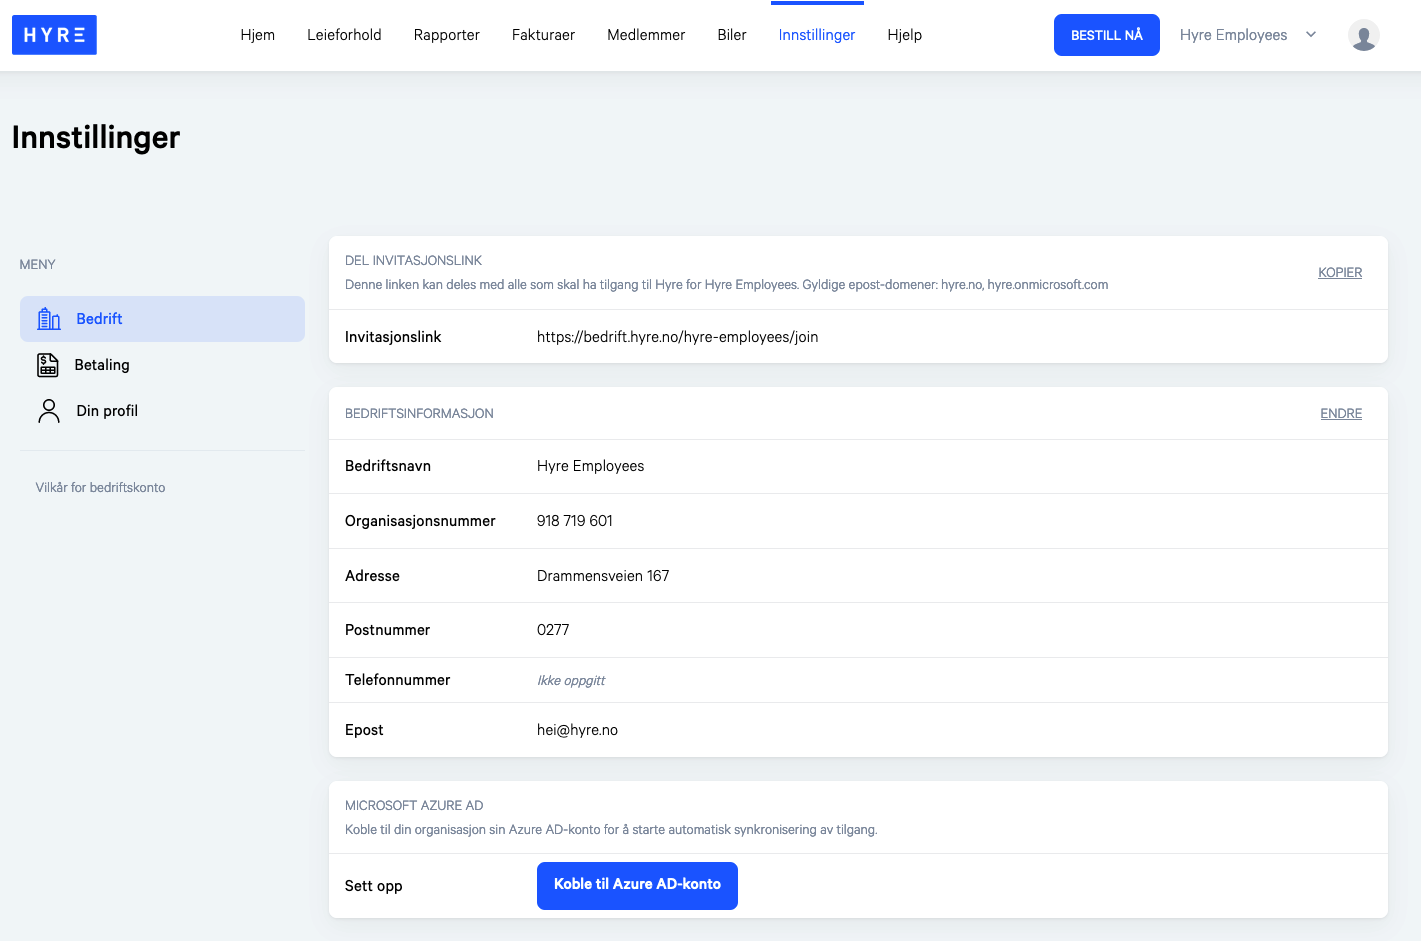Click the company name value Hyre Employees
Screen dimensions: 1421x941
[x=590, y=466]
